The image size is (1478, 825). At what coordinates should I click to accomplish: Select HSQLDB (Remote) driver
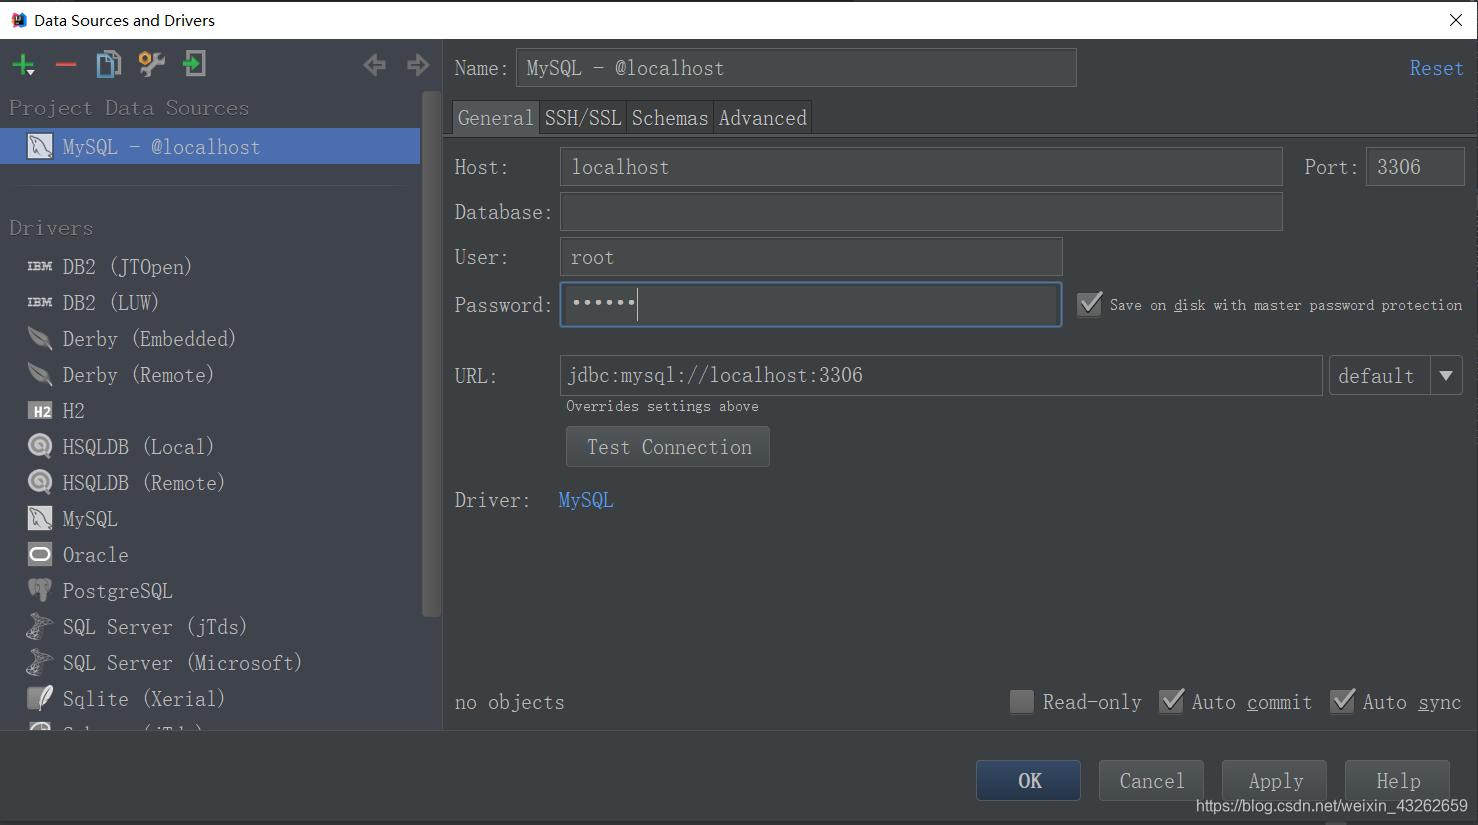[x=144, y=482]
